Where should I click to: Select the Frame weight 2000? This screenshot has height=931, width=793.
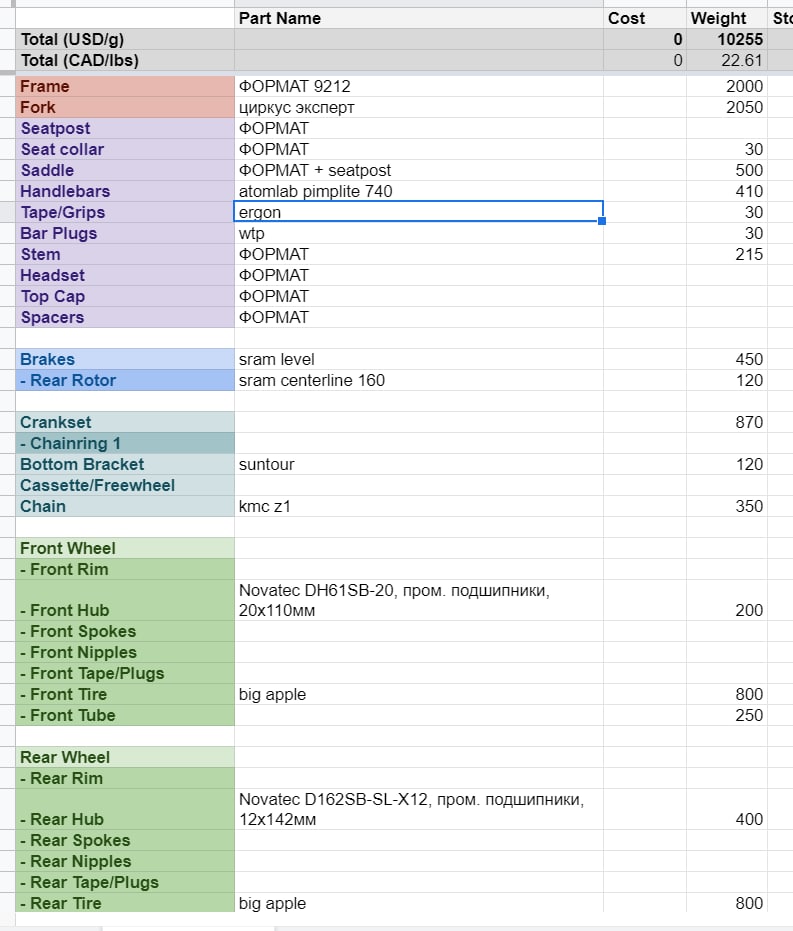pos(727,87)
